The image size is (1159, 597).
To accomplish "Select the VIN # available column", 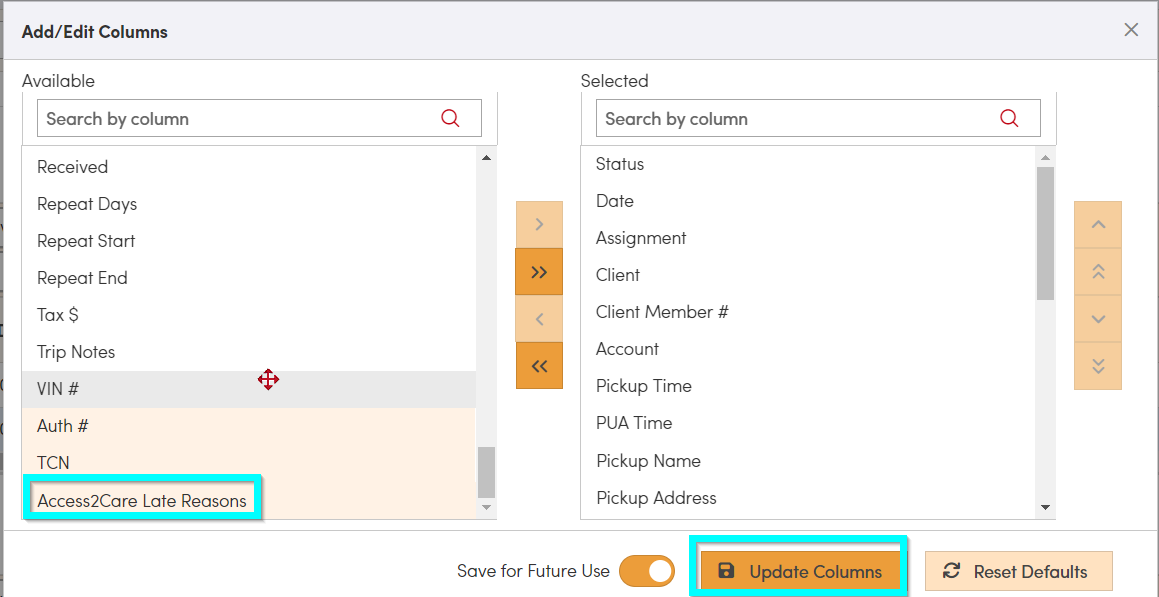I will click(58, 389).
